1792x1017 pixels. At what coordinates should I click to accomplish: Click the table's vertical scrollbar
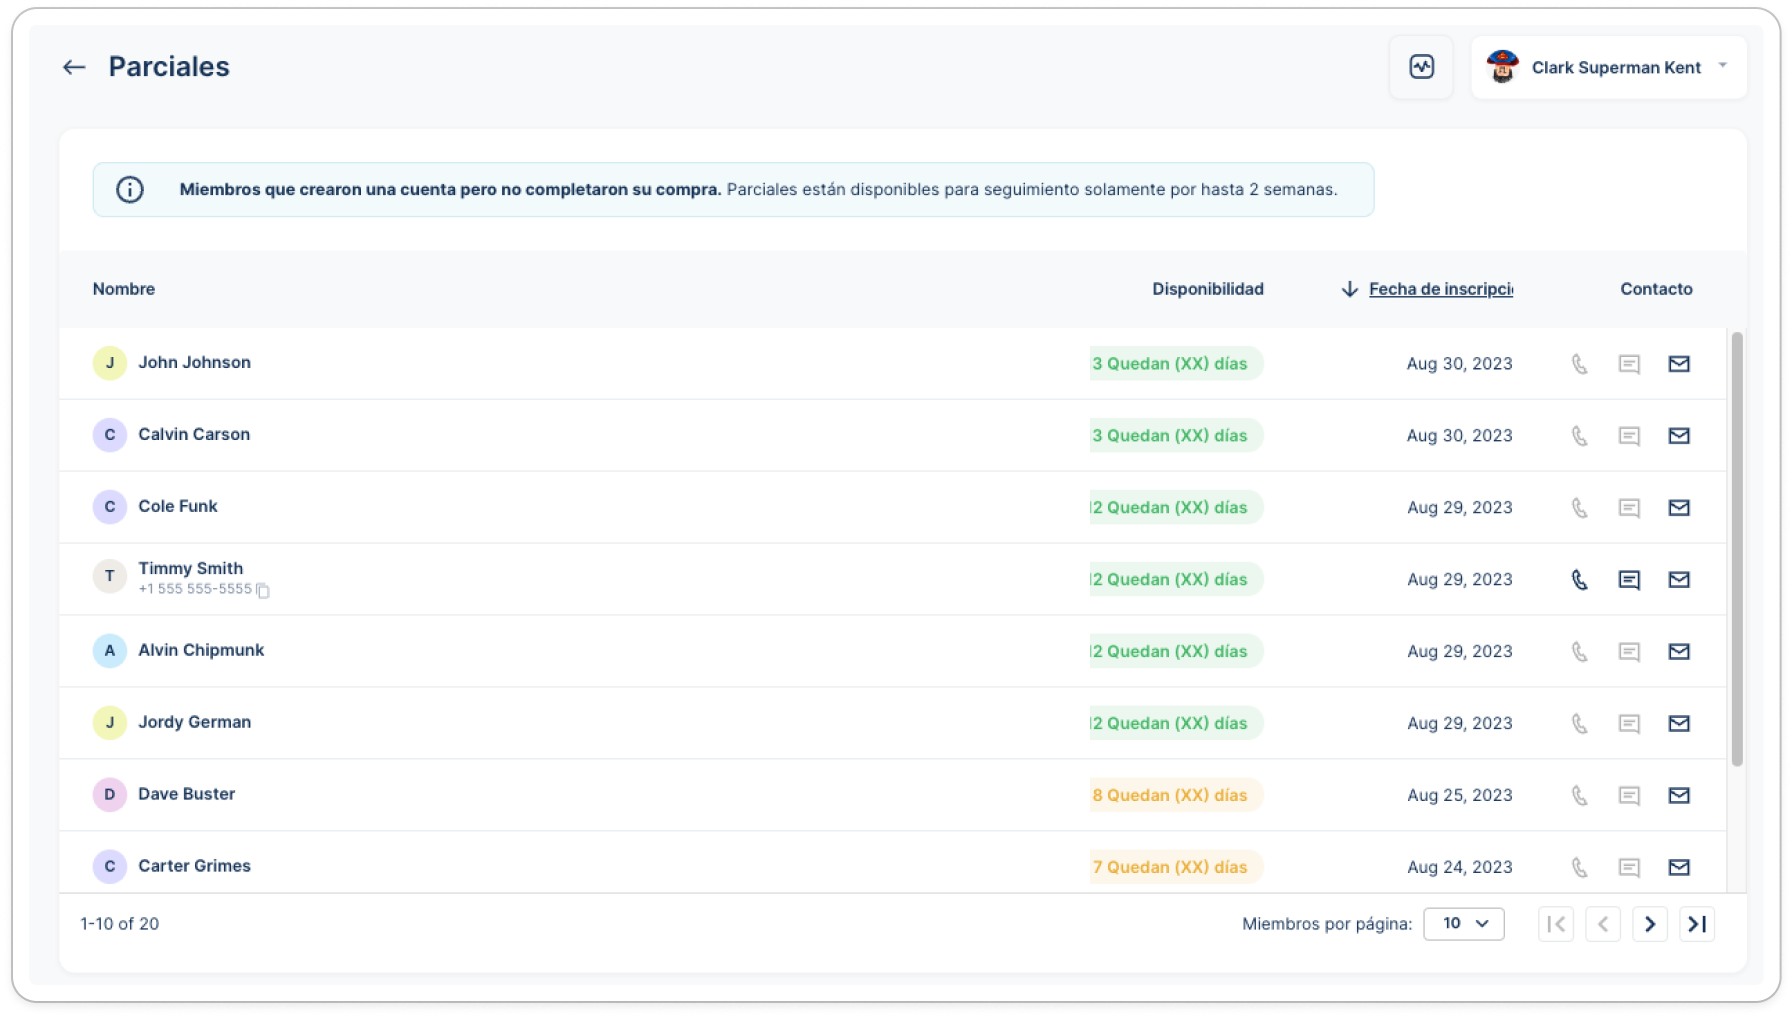click(1737, 549)
